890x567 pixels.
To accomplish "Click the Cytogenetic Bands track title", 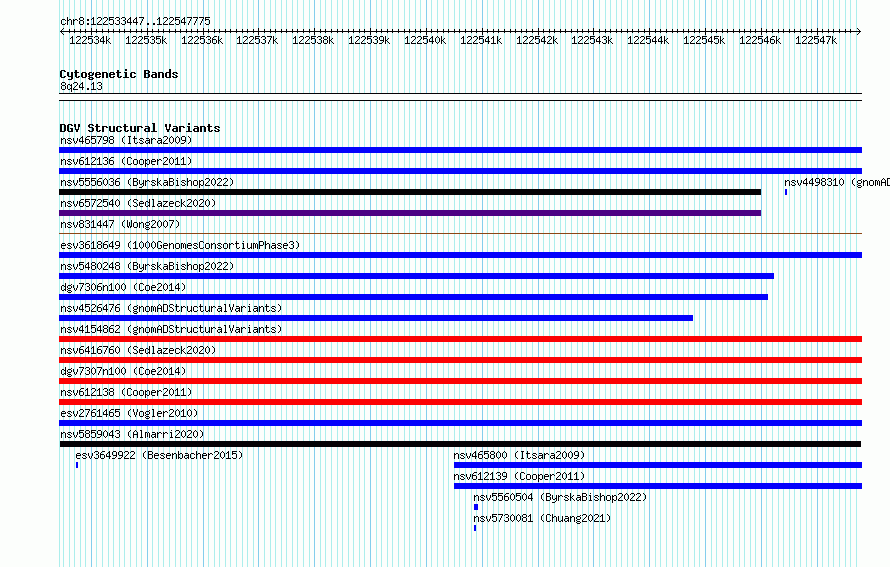I will point(119,74).
